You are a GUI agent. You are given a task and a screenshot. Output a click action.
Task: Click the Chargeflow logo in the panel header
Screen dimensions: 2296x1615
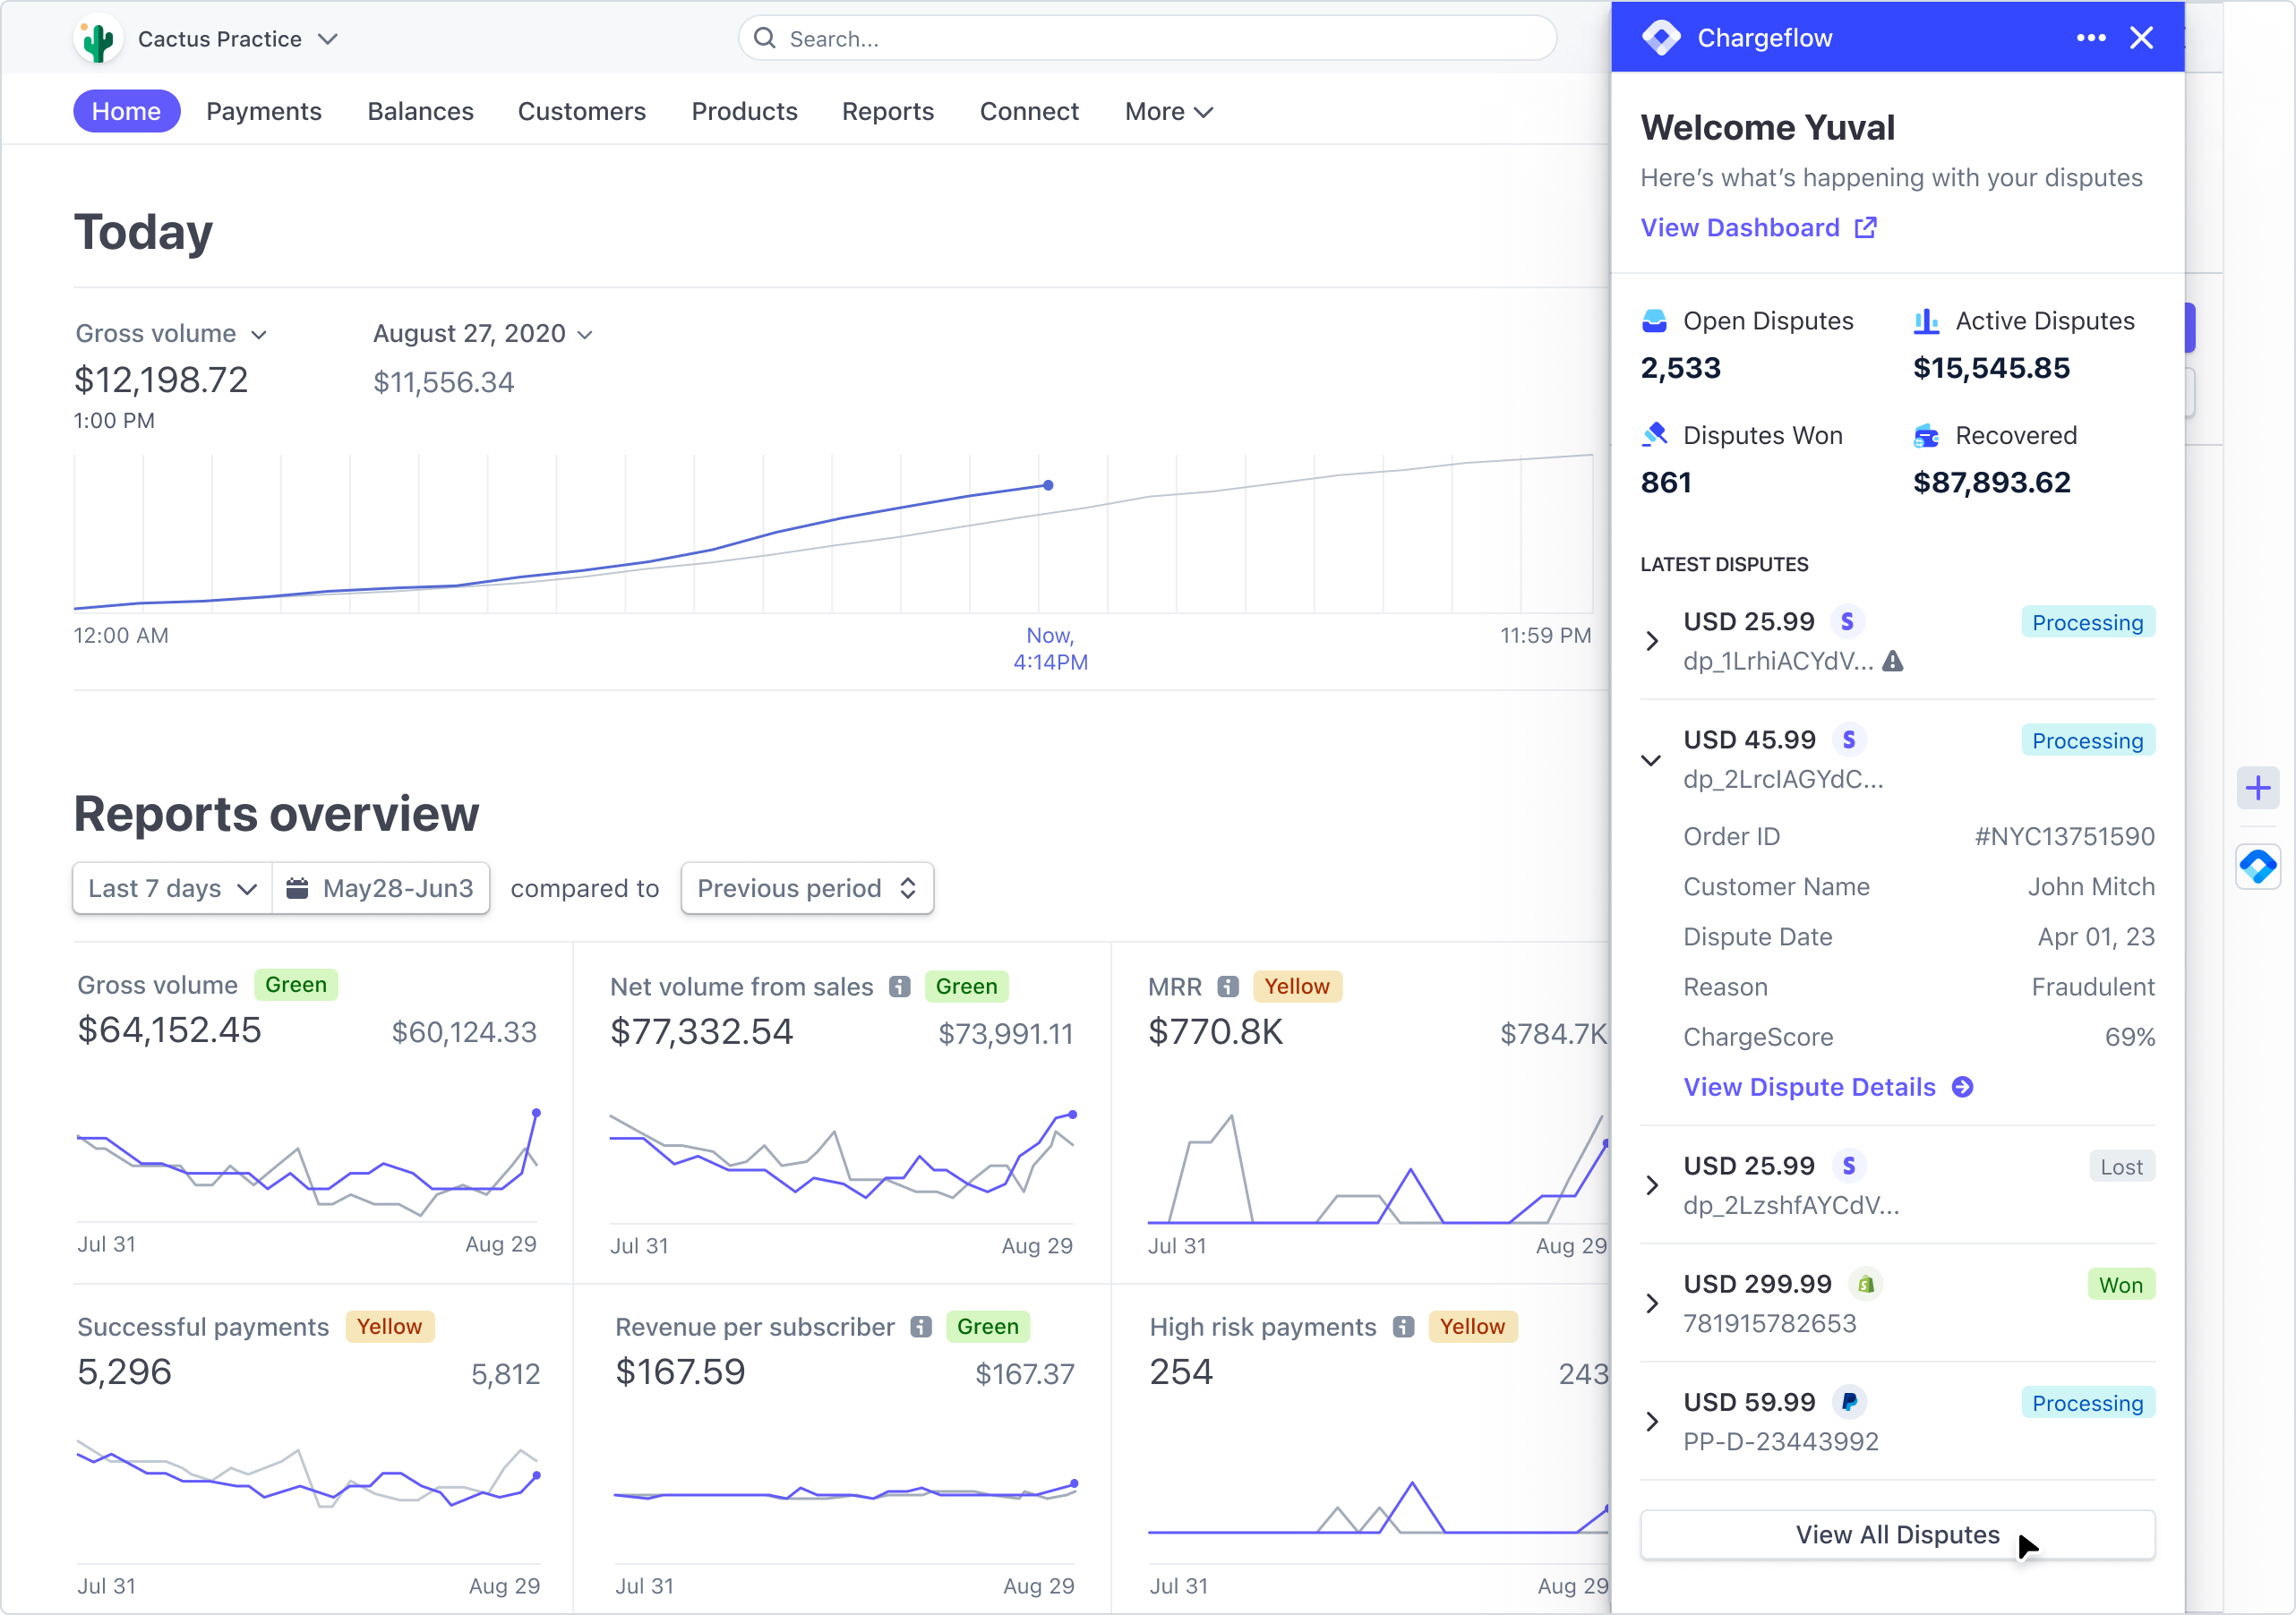pos(1660,37)
